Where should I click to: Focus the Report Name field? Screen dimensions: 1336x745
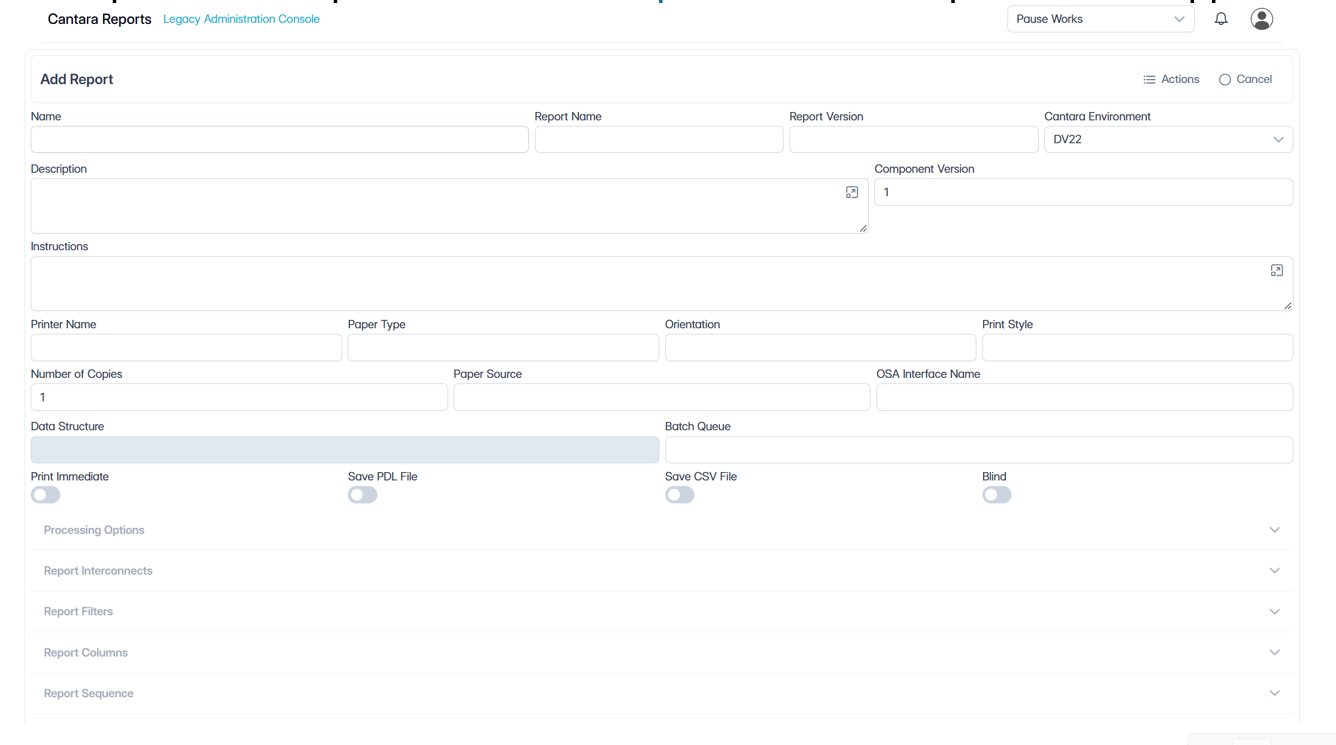coord(659,139)
